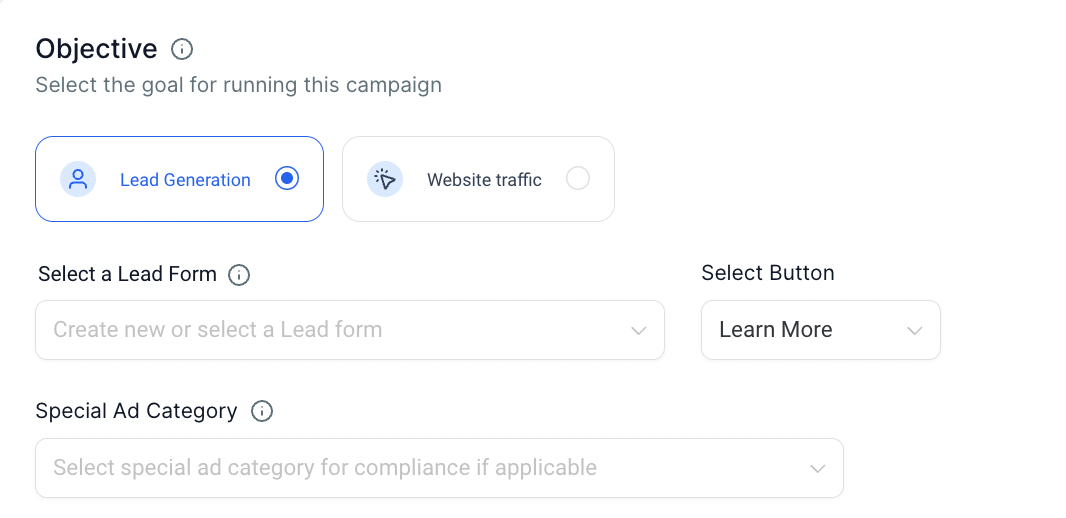Click the 'Special Ad Category' label text

coord(136,411)
